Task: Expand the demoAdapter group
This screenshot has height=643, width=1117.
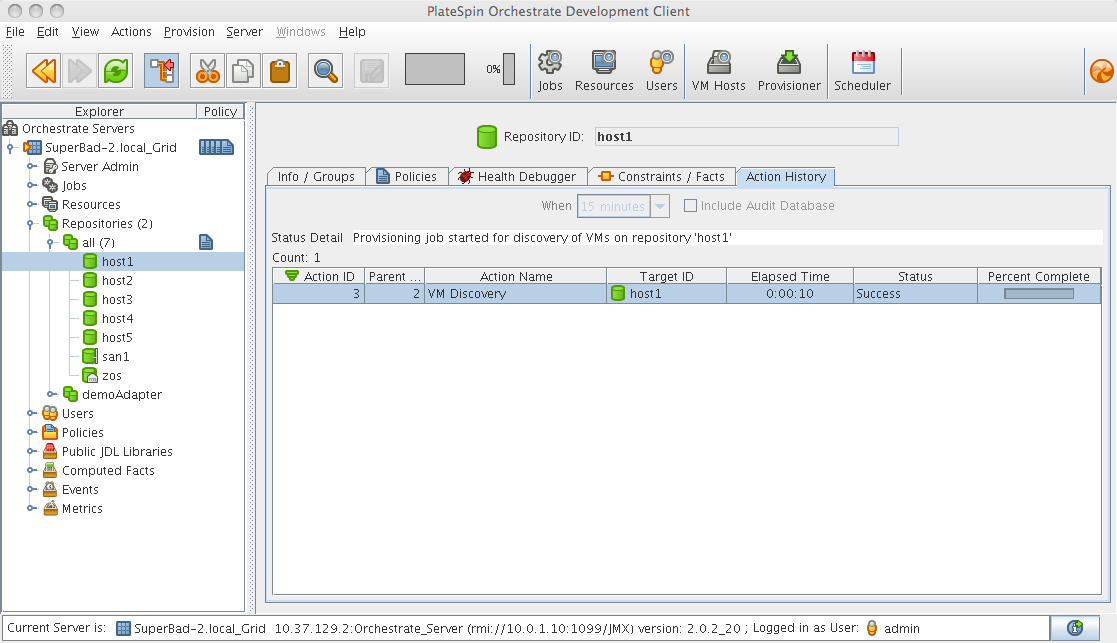Action: [51, 394]
